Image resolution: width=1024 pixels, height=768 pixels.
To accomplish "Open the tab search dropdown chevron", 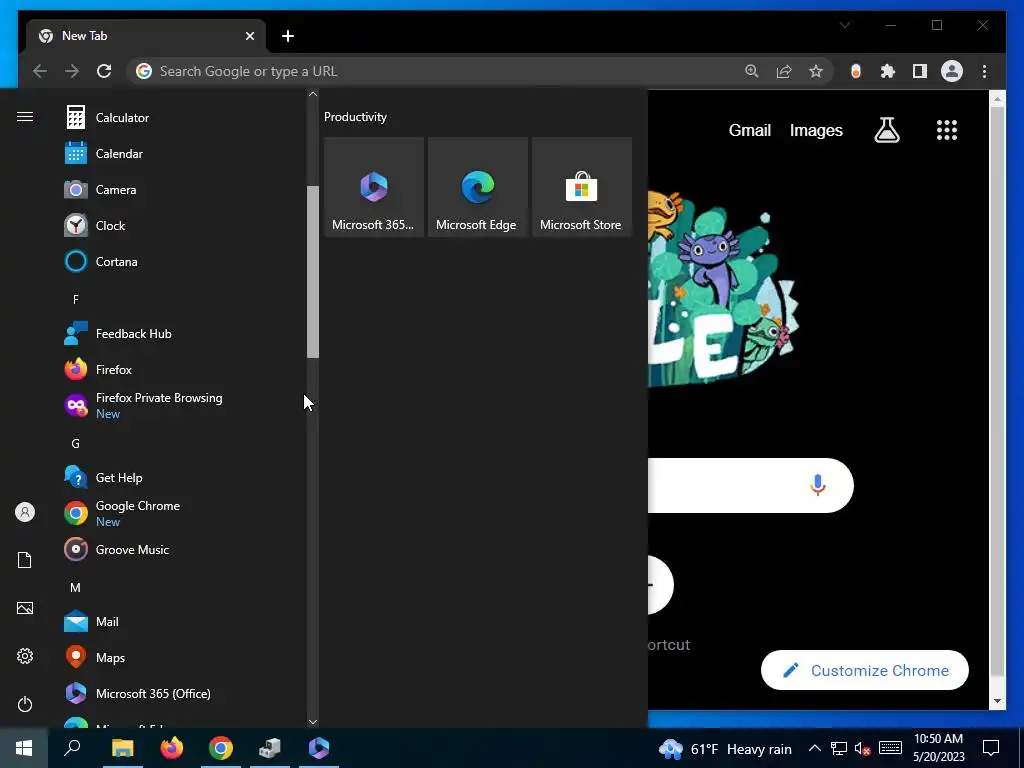I will [844, 25].
